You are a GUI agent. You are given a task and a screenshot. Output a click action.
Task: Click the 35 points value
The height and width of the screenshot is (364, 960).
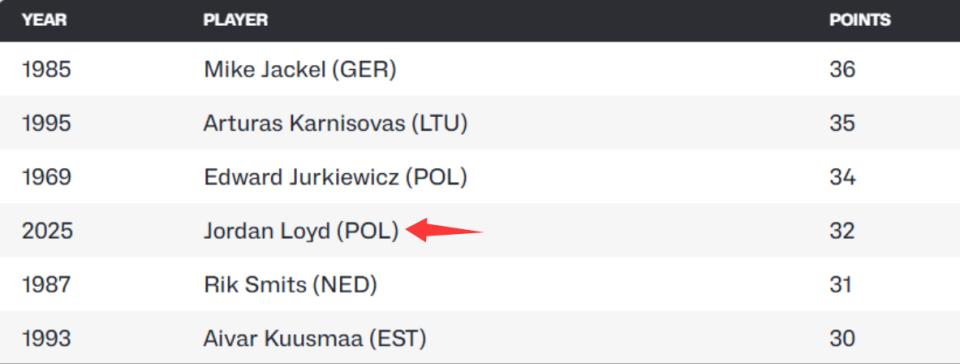pyautogui.click(x=842, y=124)
